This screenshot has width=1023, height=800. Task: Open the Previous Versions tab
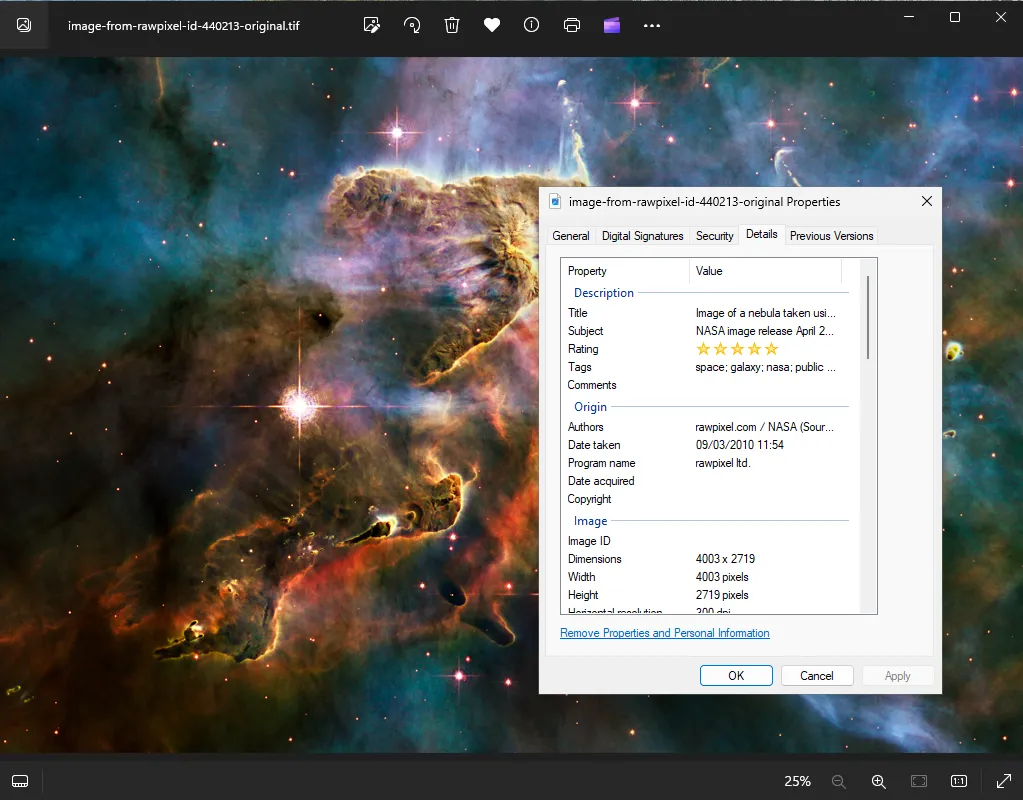831,235
